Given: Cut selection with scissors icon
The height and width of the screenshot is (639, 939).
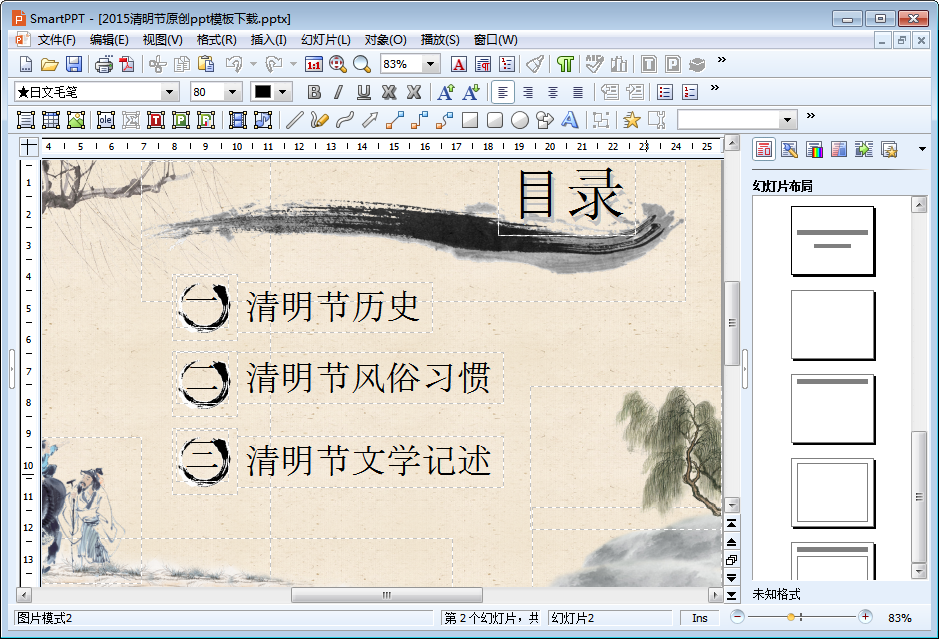Looking at the screenshot, I should pyautogui.click(x=157, y=64).
